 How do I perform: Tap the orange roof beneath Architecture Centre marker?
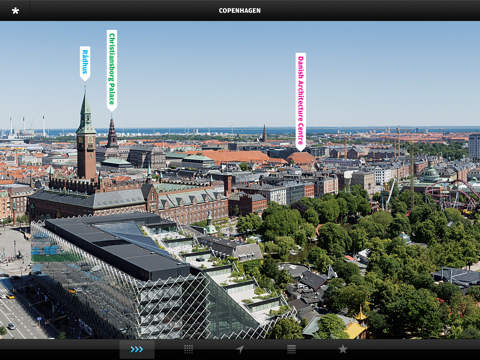tap(302, 158)
